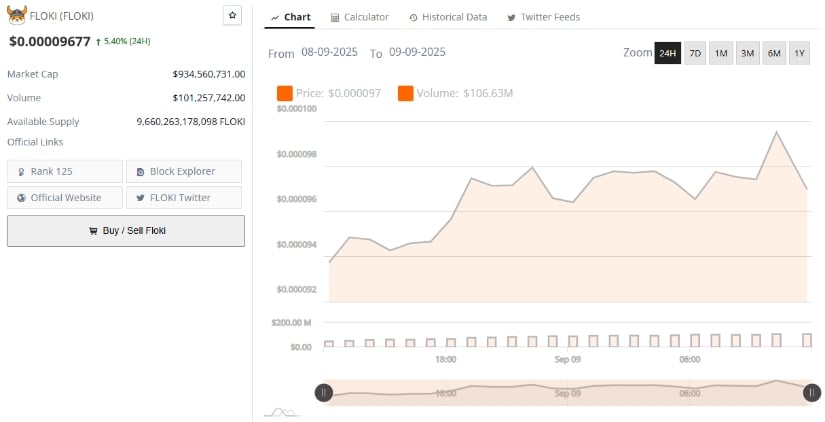Select the 24H zoom range
This screenshot has width=825, height=422.
coord(668,53)
